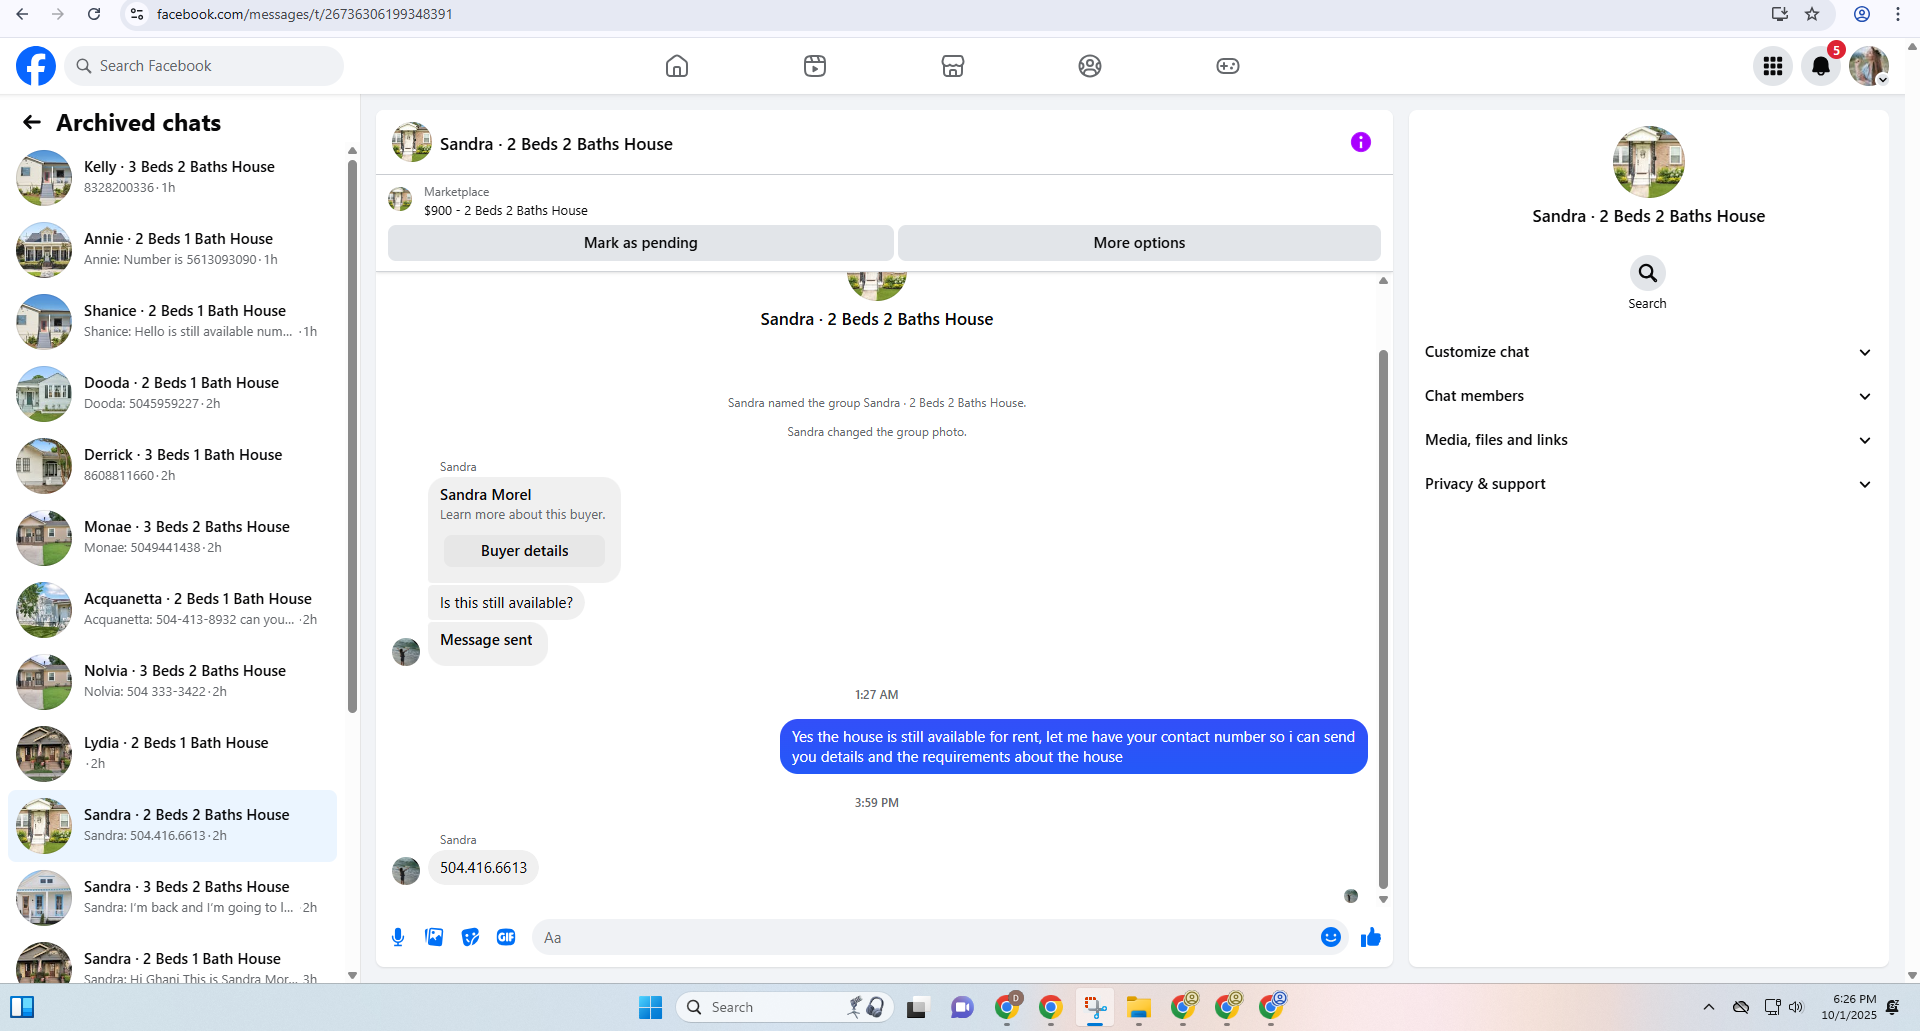Open Monae · 3 Beds 2 Baths House chat
The width and height of the screenshot is (1920, 1031).
pos(172,538)
